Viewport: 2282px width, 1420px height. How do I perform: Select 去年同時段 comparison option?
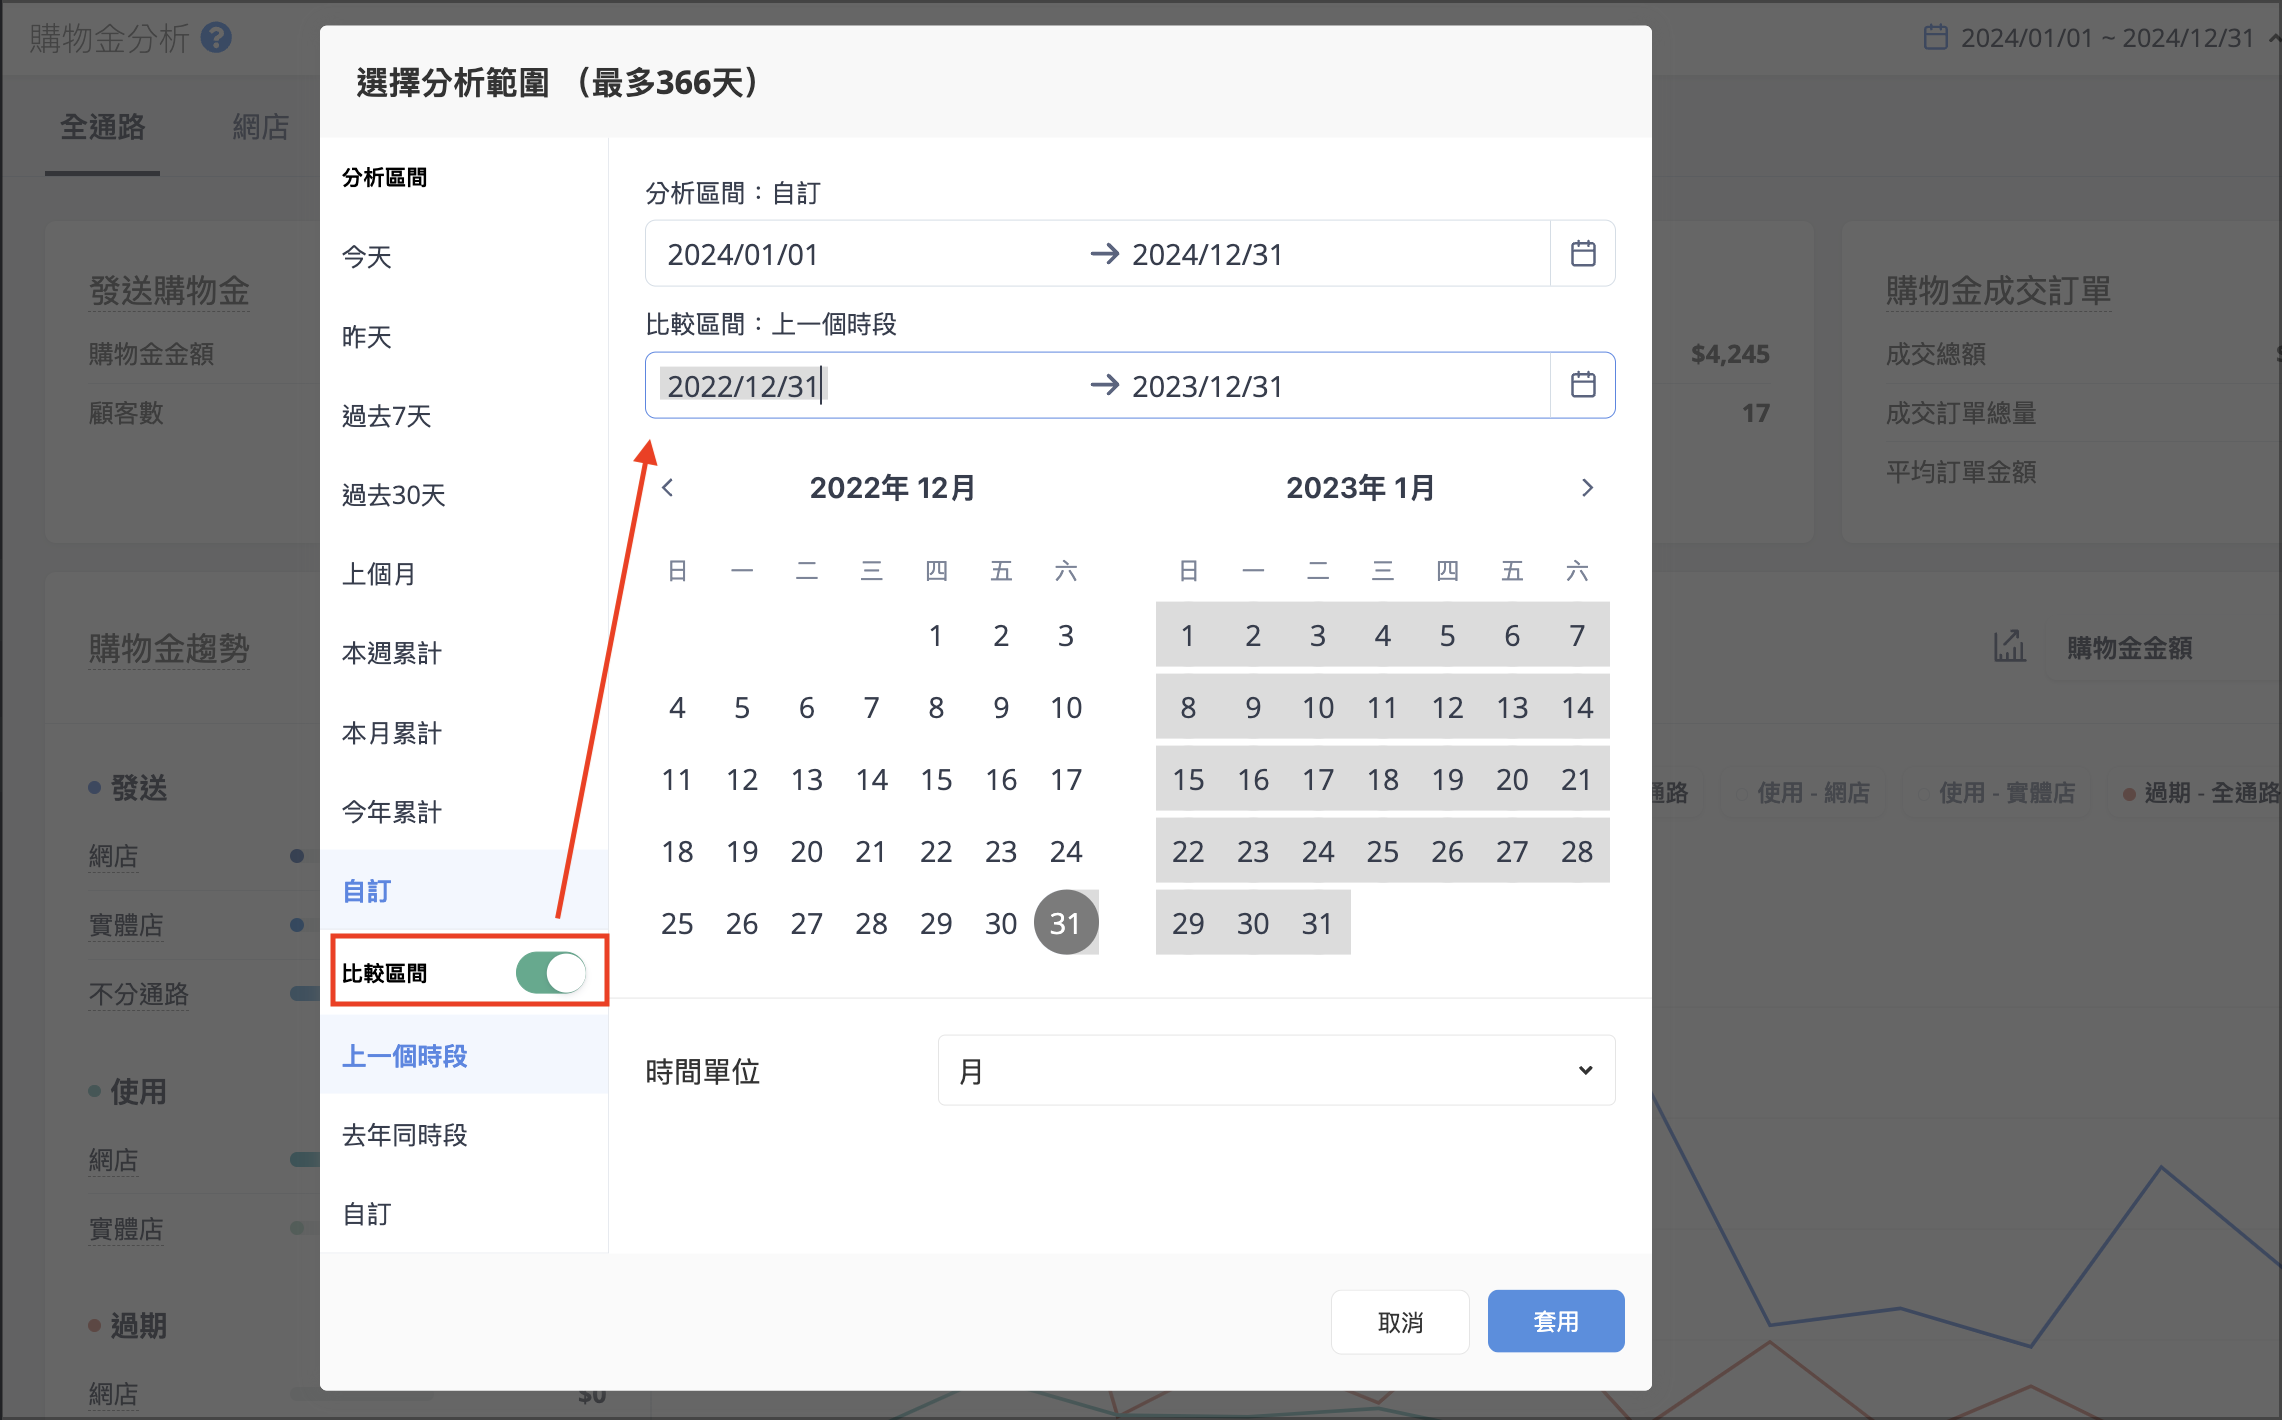click(405, 1135)
